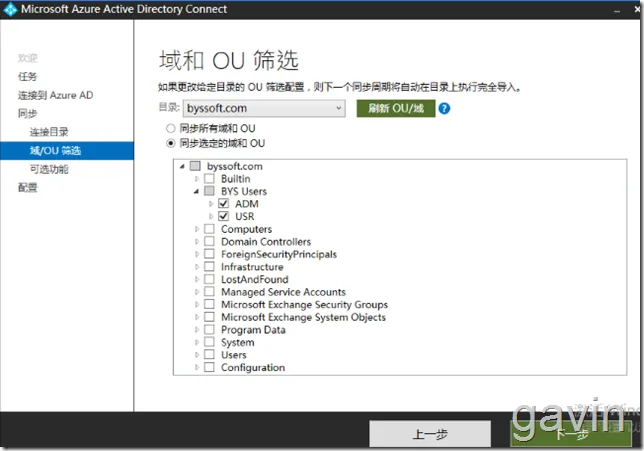Select the ForeignSecurityPrincipals tree label

[x=279, y=254]
